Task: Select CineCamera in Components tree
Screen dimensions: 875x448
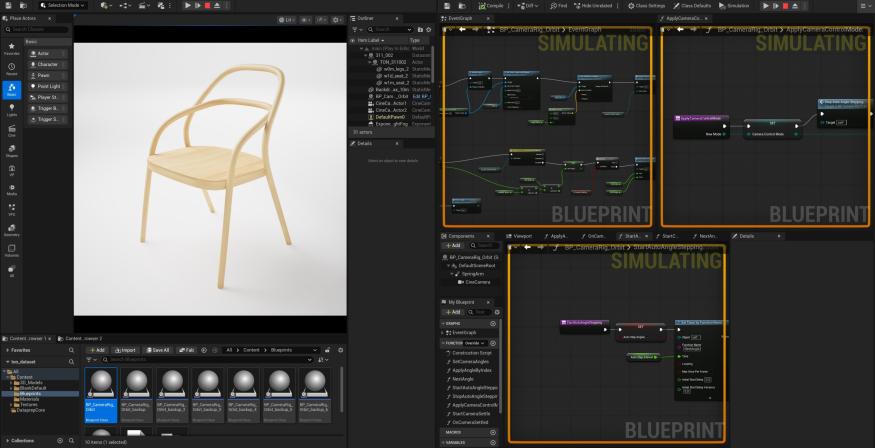Action: 473,282
